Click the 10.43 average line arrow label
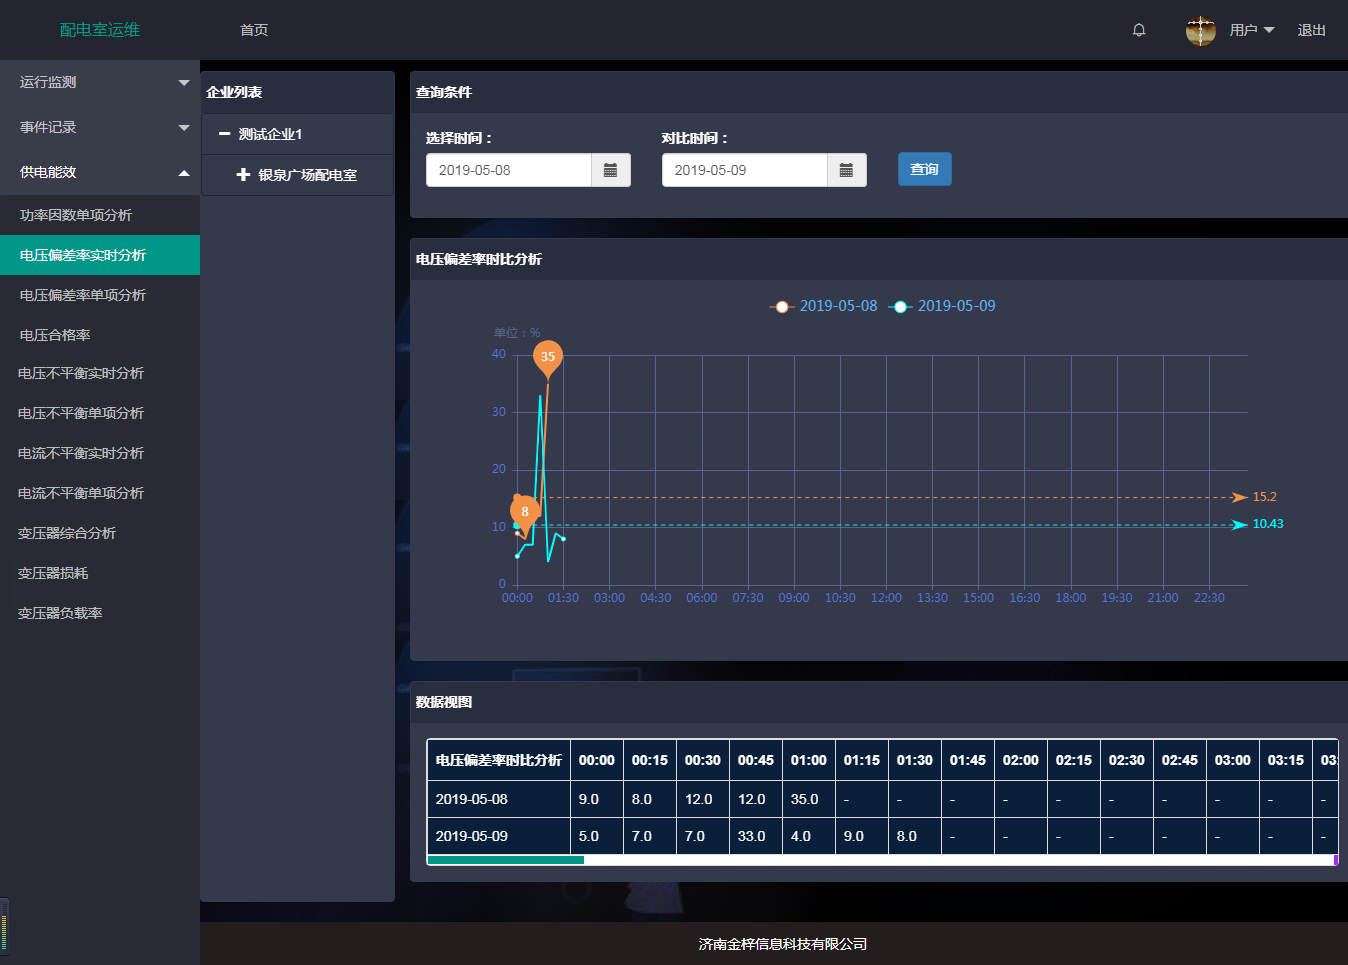Image resolution: width=1348 pixels, height=965 pixels. click(1266, 524)
